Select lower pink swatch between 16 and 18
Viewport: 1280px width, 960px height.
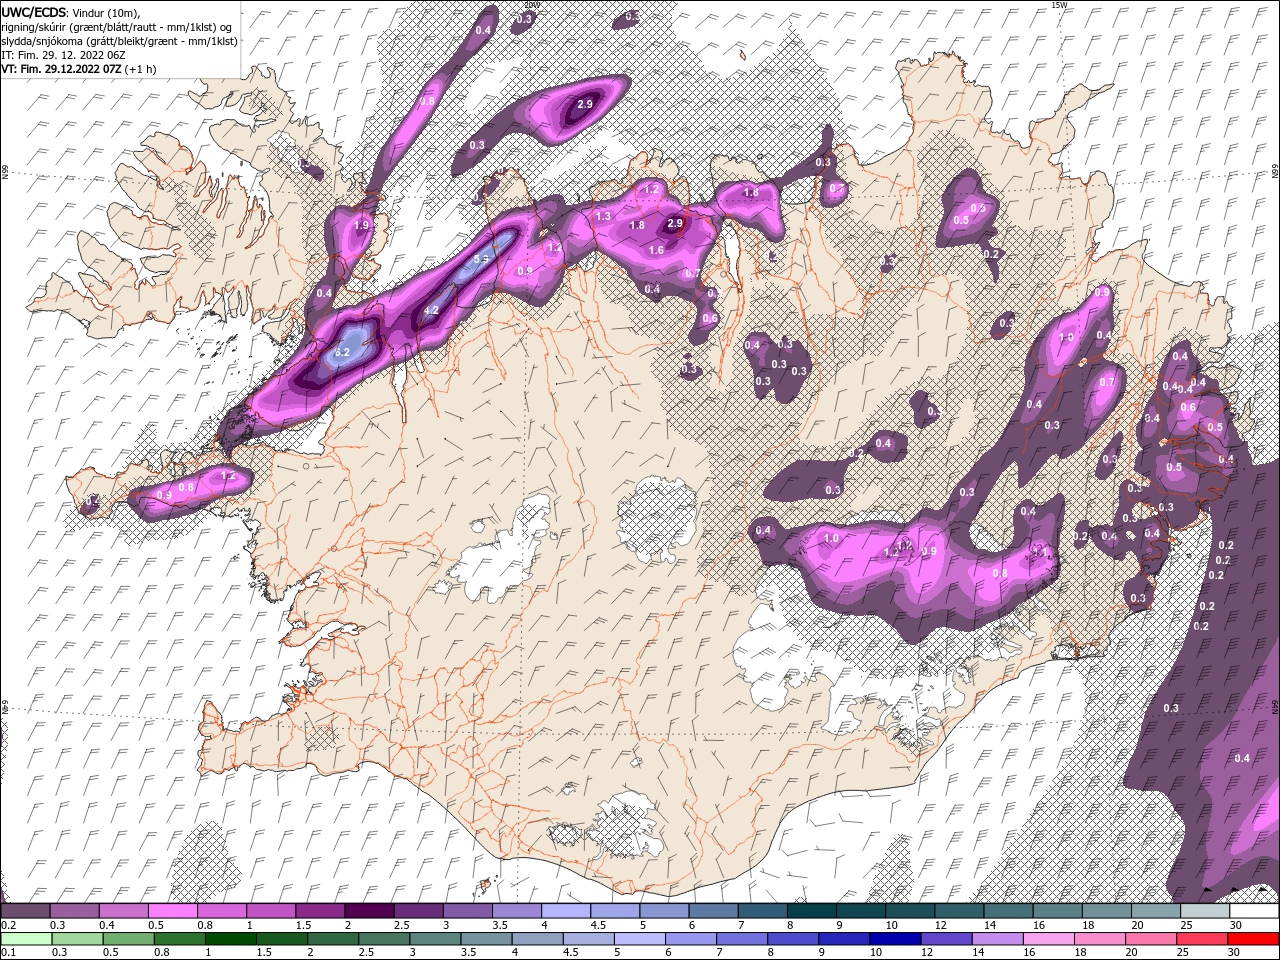point(1050,938)
